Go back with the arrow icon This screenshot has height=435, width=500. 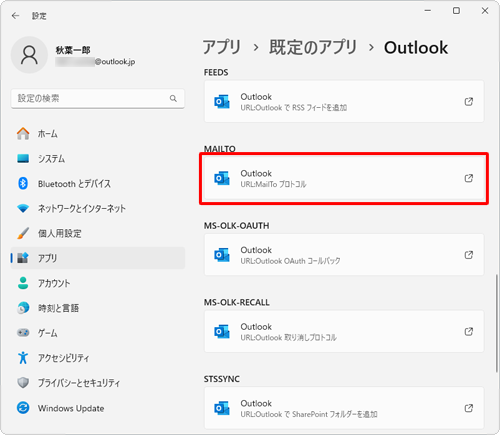coord(15,16)
